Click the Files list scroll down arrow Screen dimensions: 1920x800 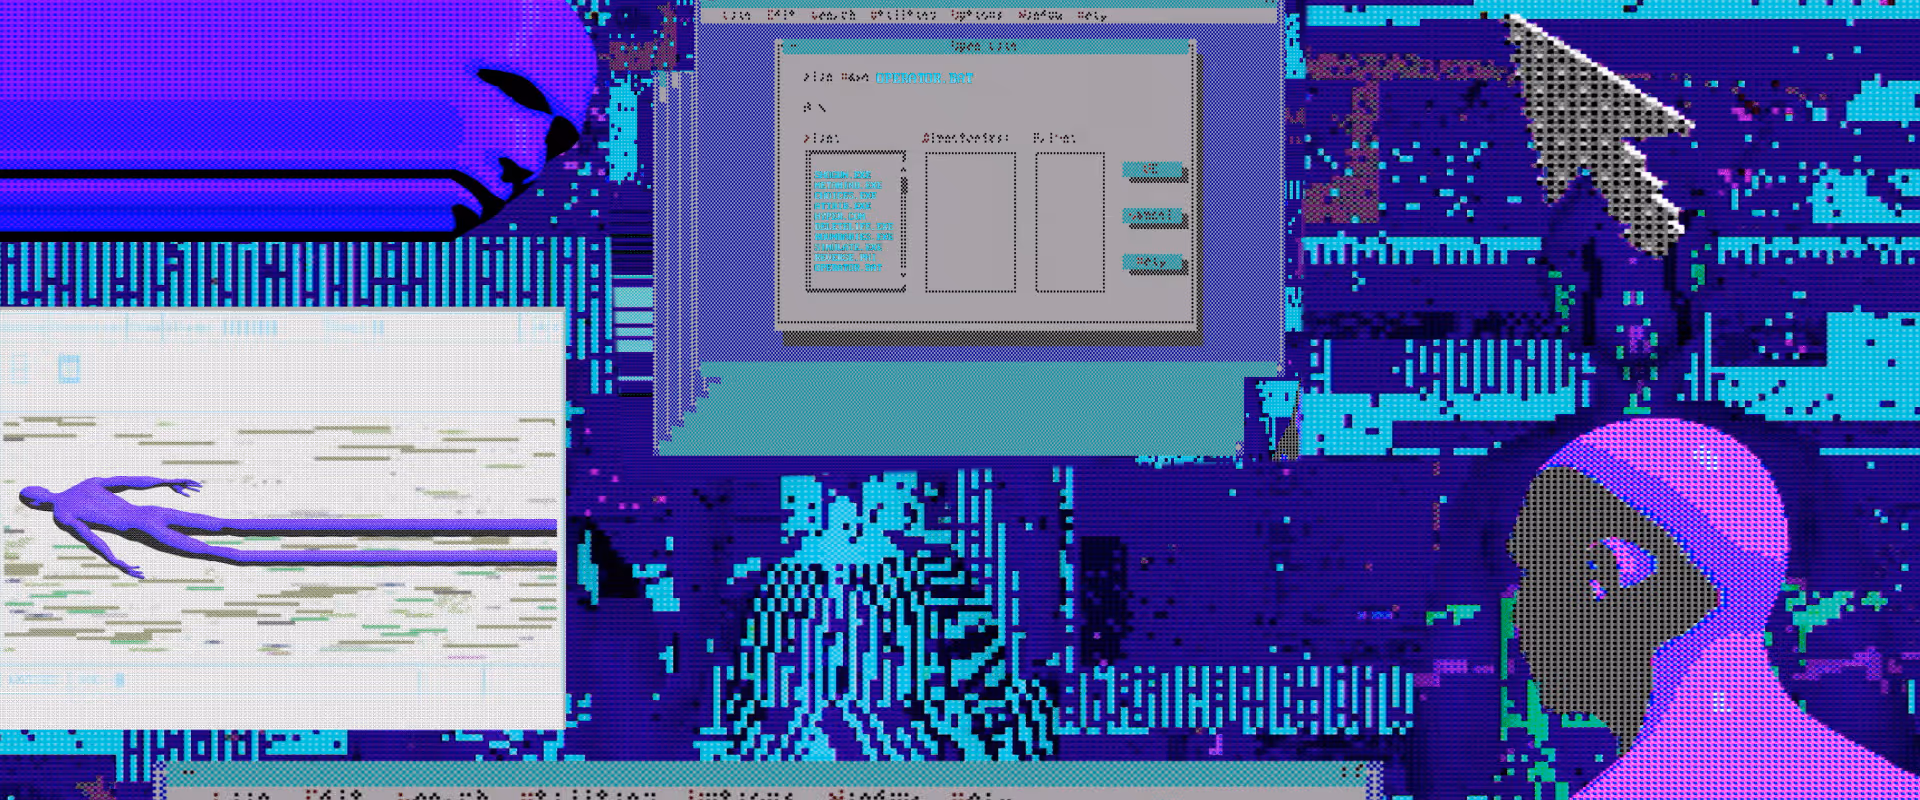pyautogui.click(x=904, y=276)
